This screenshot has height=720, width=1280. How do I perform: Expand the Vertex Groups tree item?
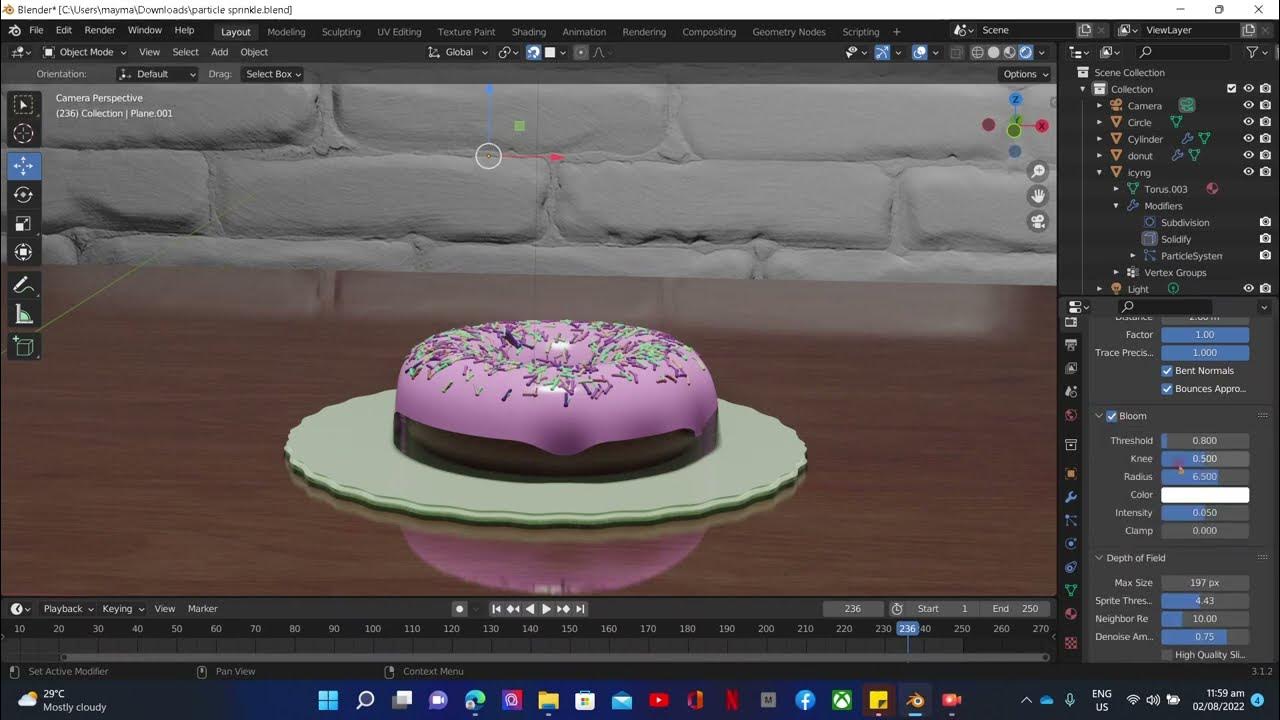coord(1117,272)
